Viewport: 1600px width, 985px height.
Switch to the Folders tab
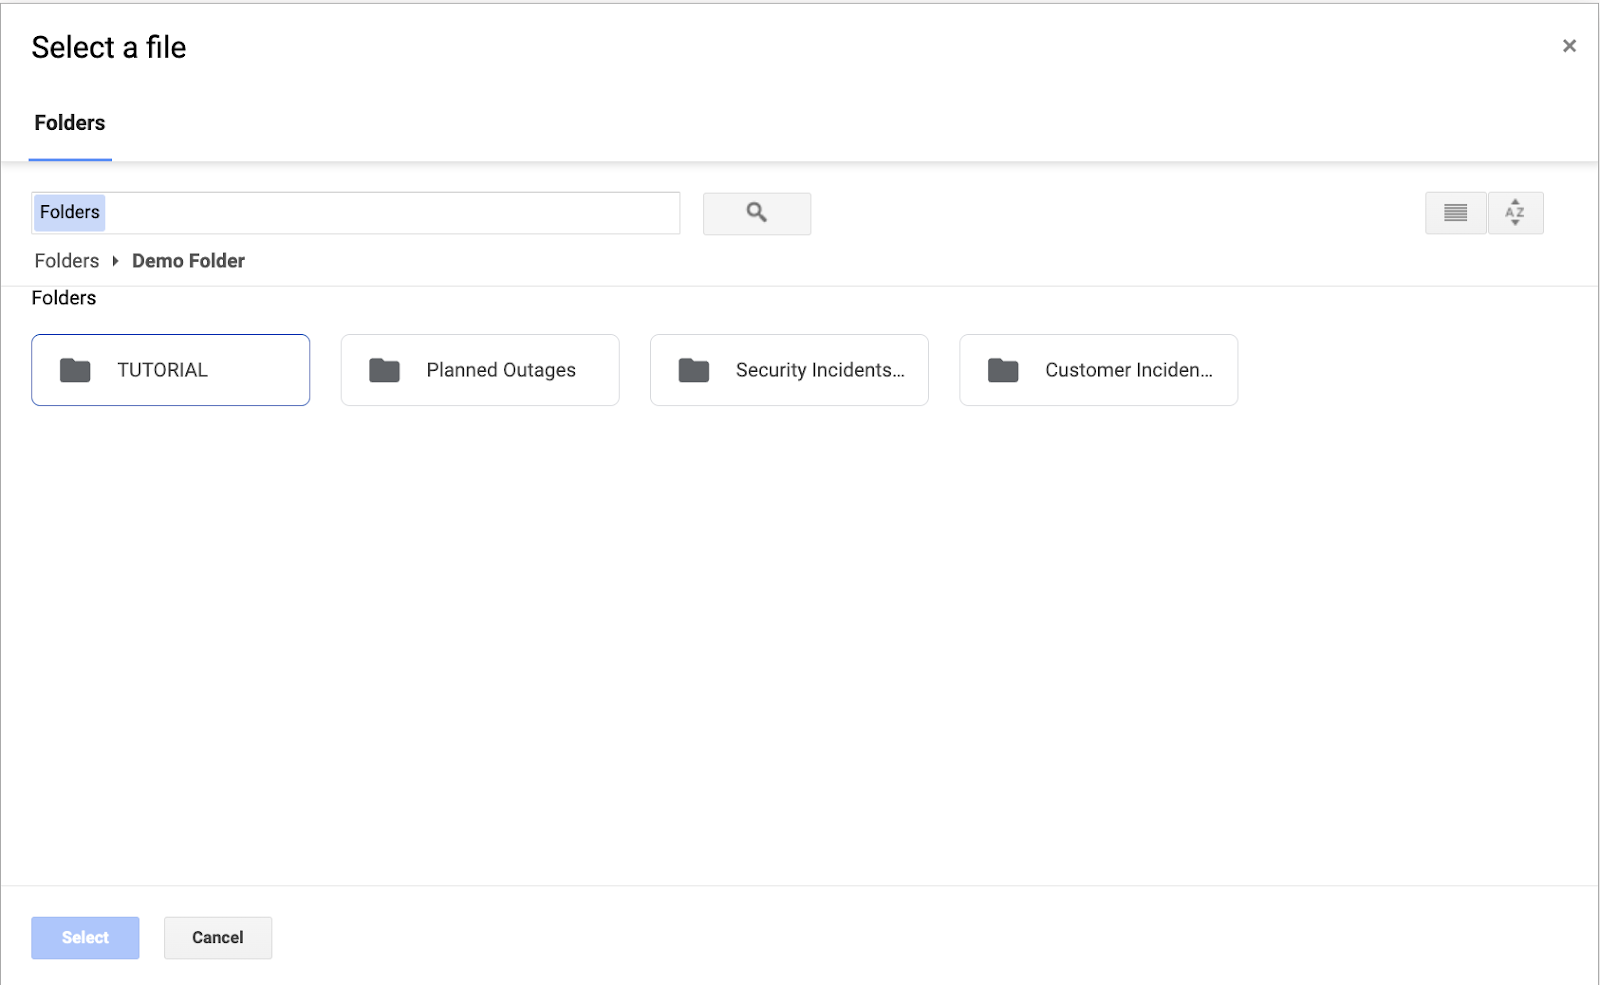pos(70,123)
